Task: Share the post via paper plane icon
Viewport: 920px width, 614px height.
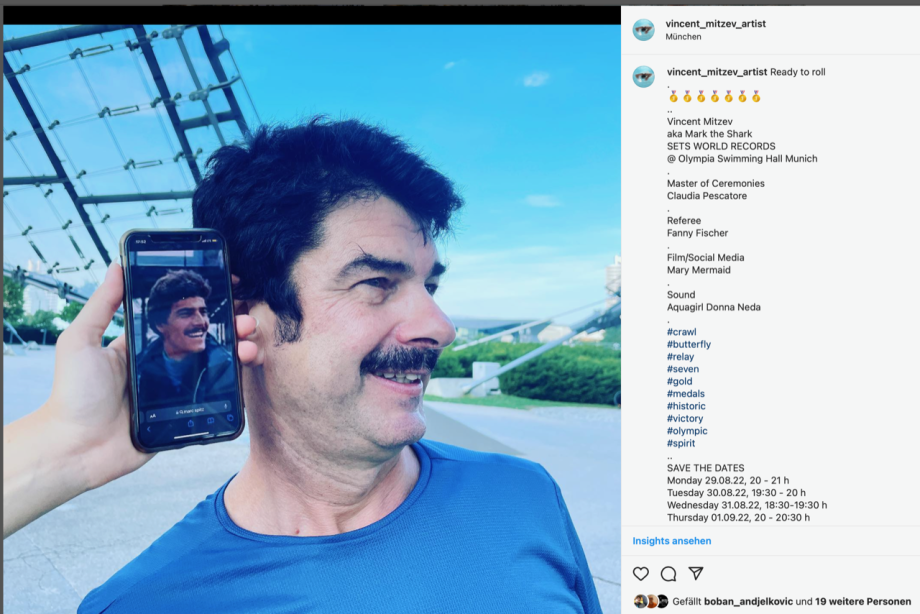Action: [x=696, y=573]
